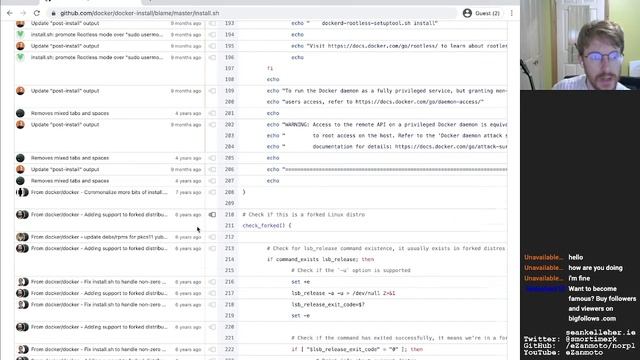View blame prior to change at line 196
The image size is (640, 360).
[212, 58]
